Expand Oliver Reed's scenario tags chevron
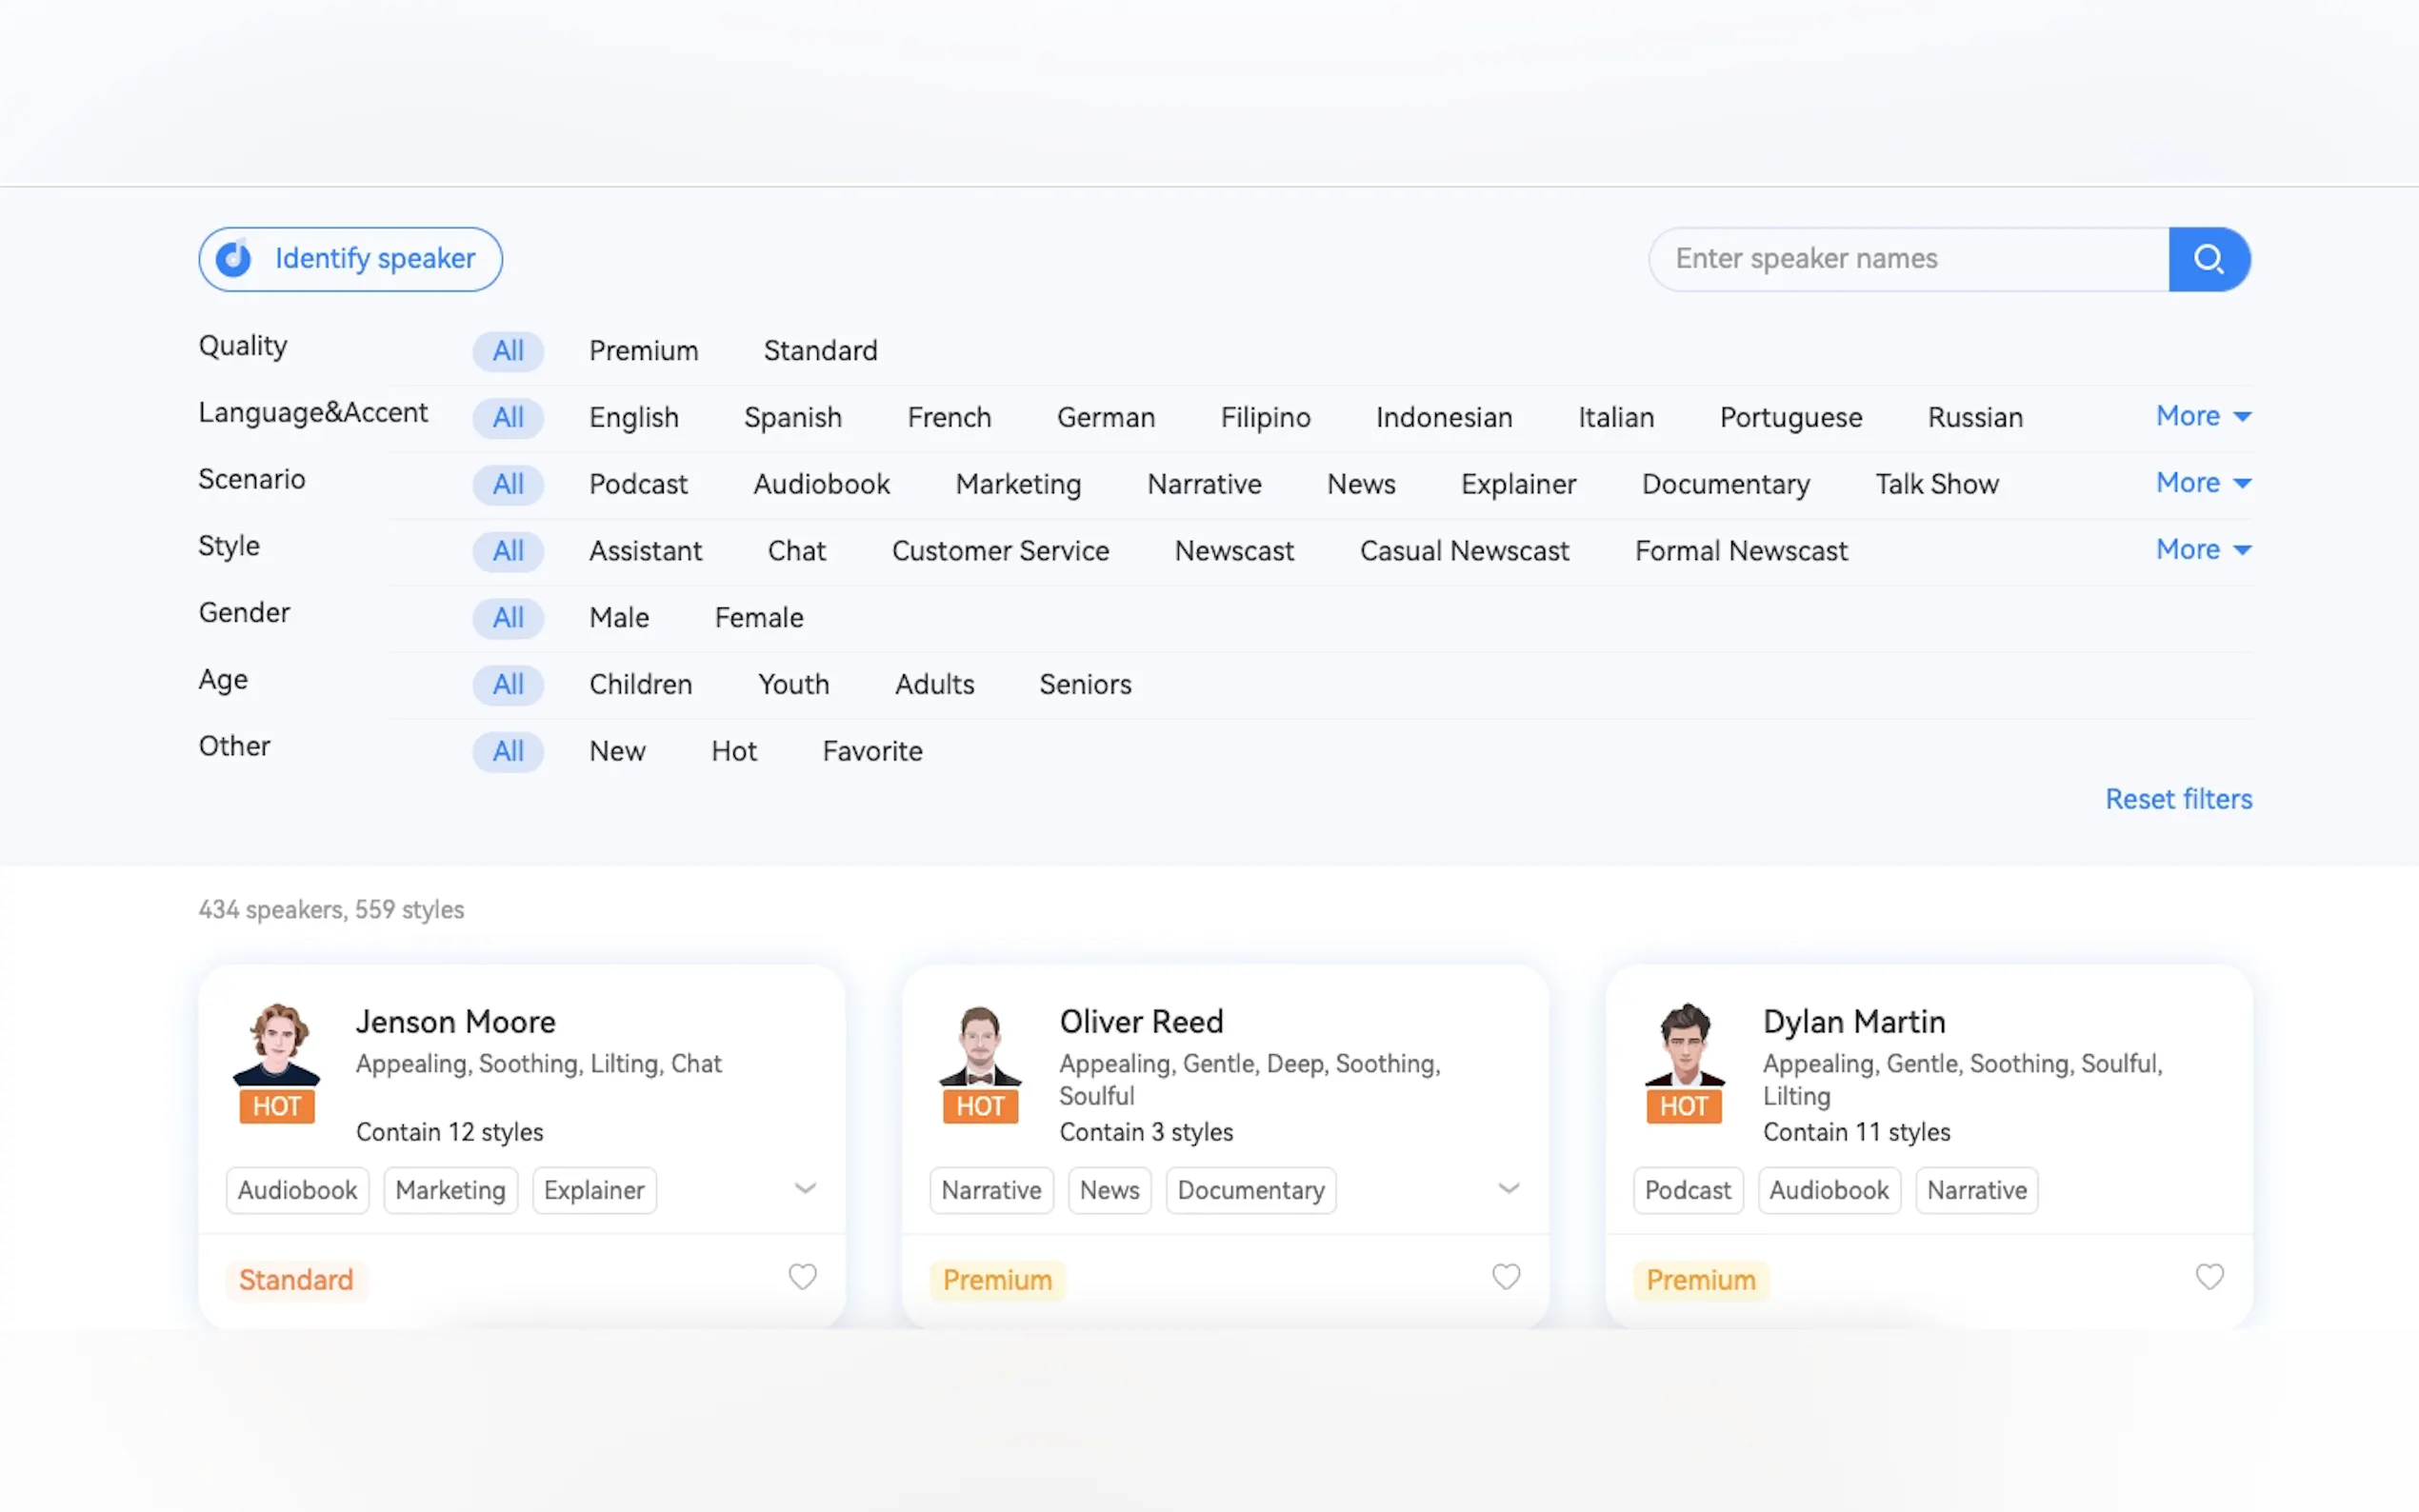 1508,1188
